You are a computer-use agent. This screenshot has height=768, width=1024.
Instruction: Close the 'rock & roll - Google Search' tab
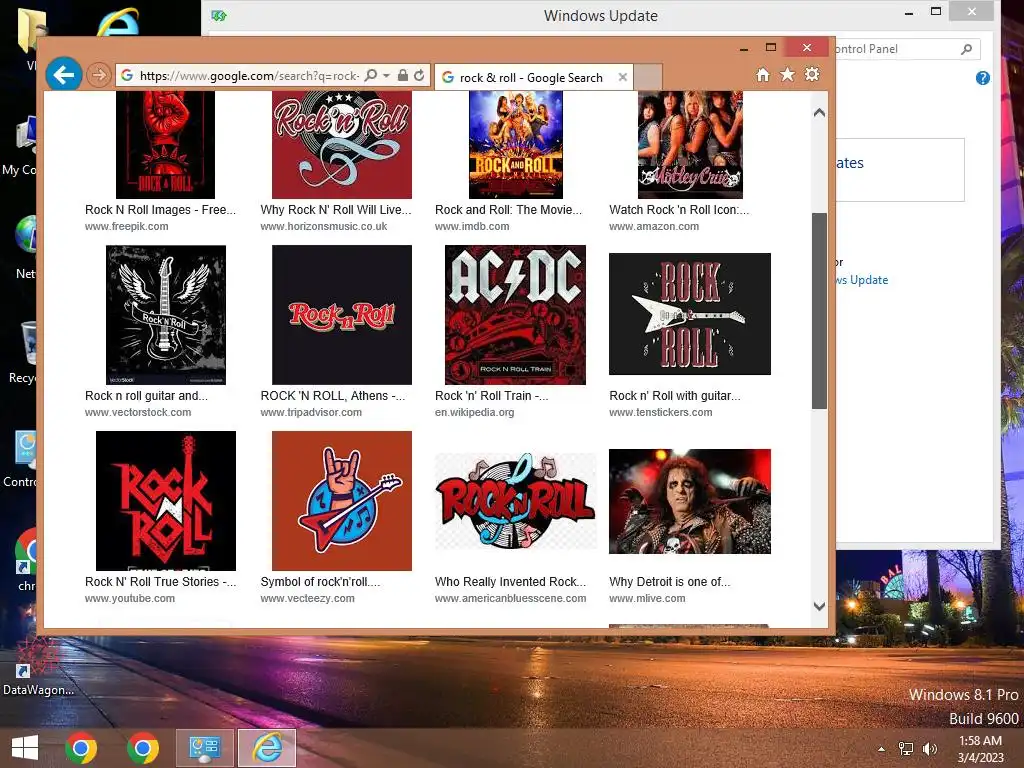click(x=622, y=77)
